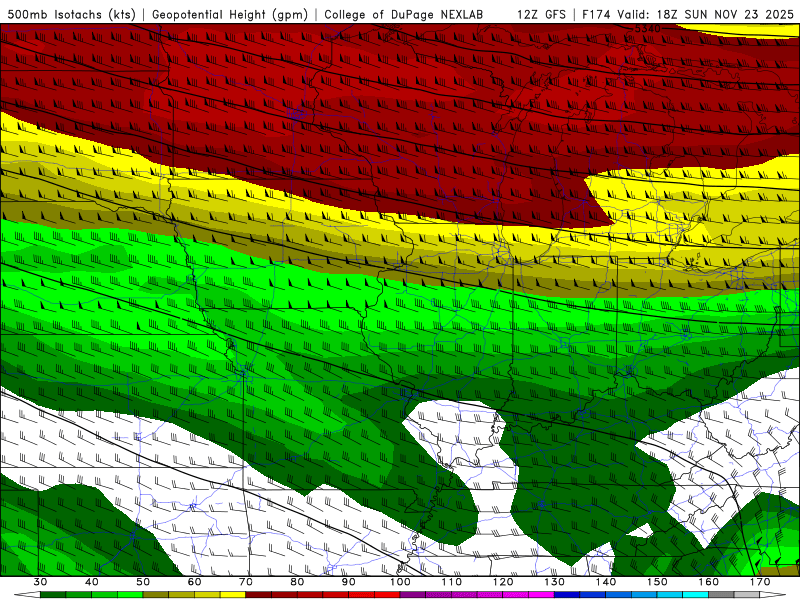Select the bright red swatch ending at 100
The height and width of the screenshot is (600, 800).
point(387,595)
